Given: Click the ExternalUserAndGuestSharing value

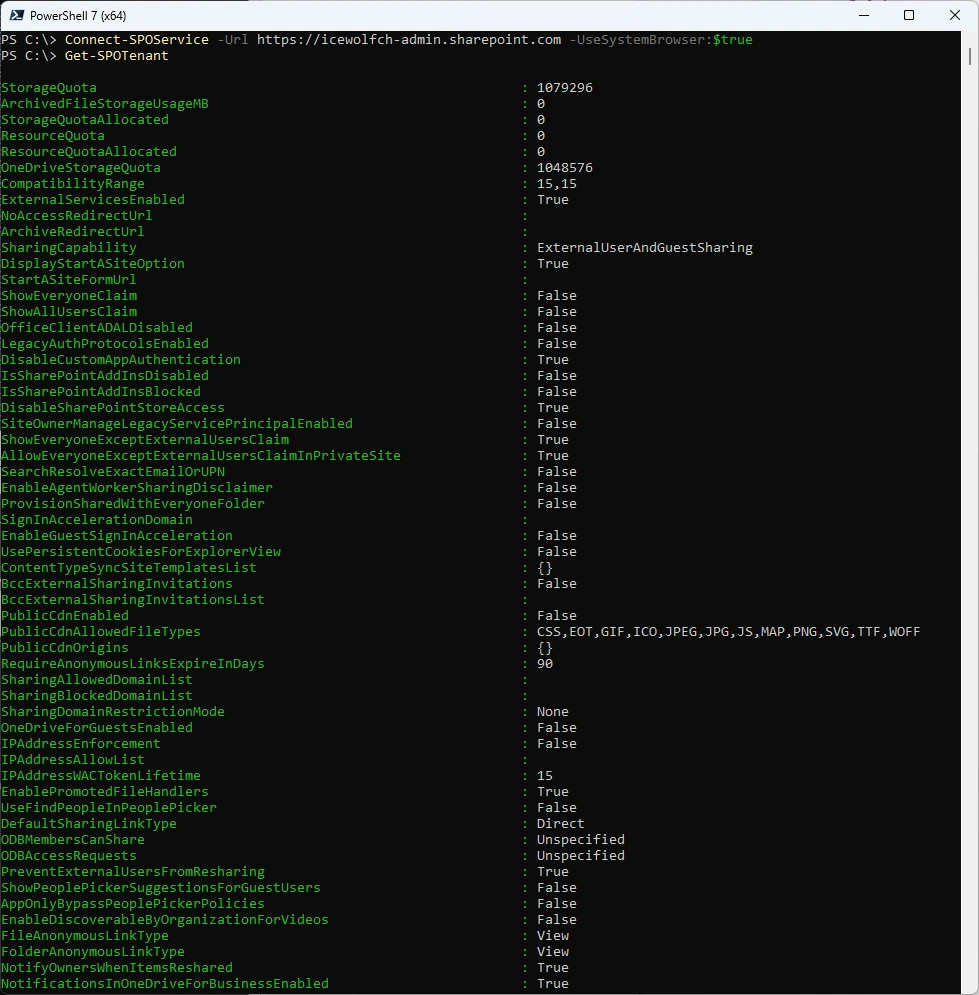Looking at the screenshot, I should tap(645, 247).
